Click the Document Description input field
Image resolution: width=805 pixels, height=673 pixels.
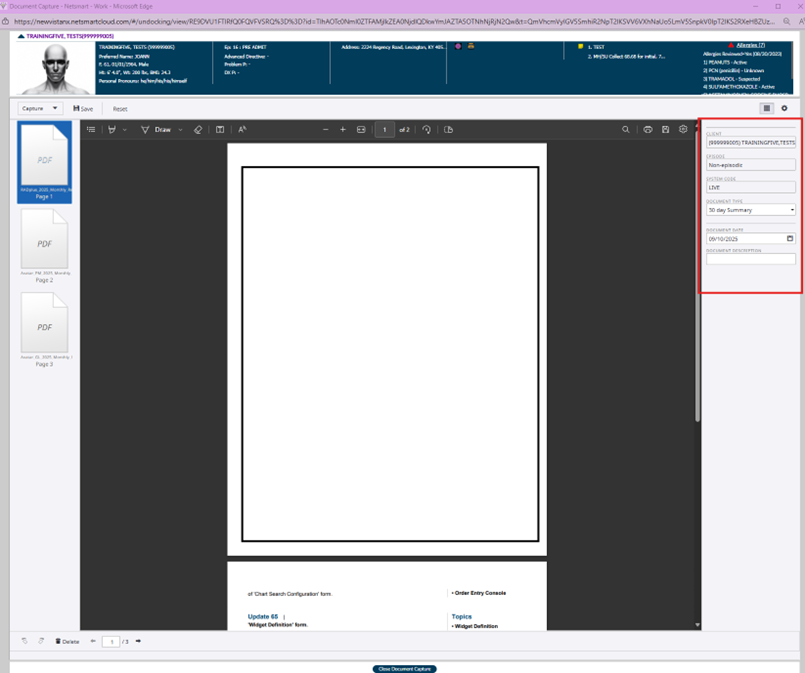pos(750,259)
